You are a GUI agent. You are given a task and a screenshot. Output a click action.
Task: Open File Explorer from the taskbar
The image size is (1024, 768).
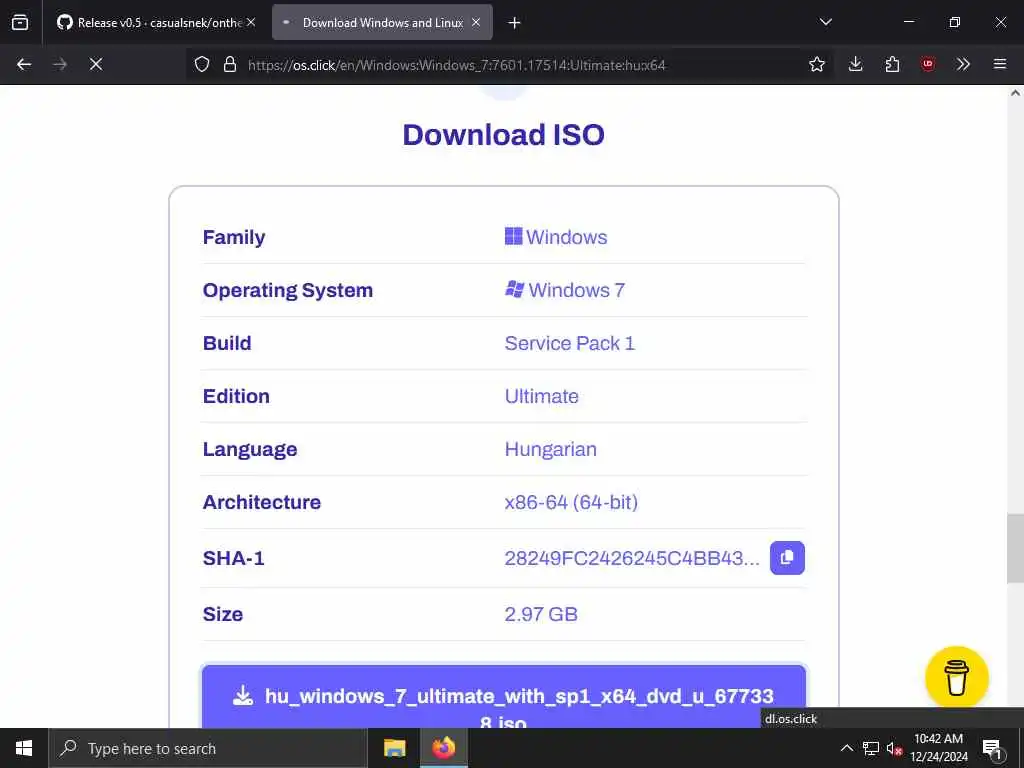click(394, 748)
